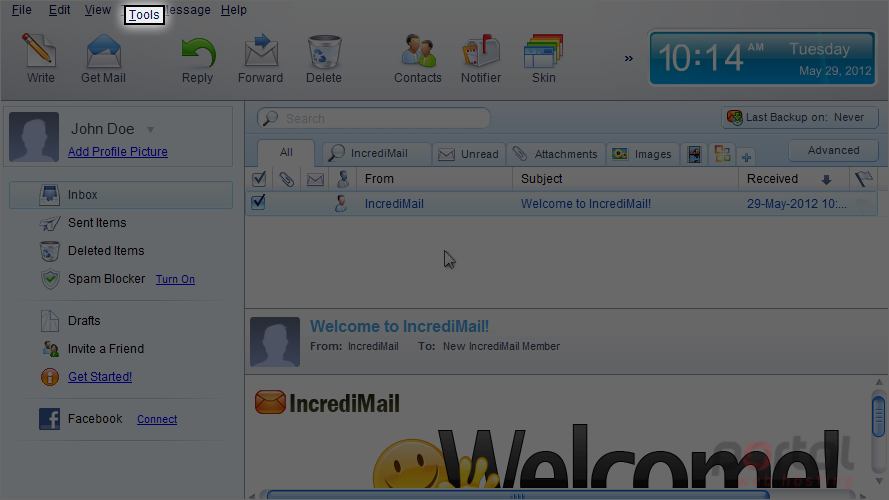
Task: Switch to the Unread tab
Action: (x=469, y=154)
